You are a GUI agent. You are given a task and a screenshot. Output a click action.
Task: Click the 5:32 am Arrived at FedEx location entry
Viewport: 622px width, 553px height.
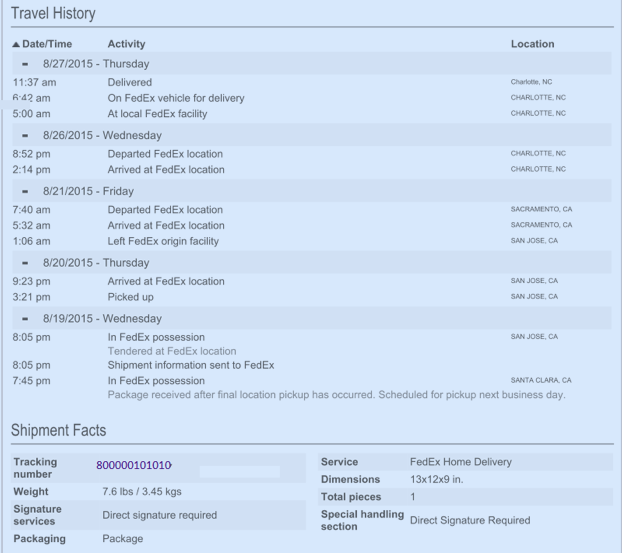[x=166, y=225]
